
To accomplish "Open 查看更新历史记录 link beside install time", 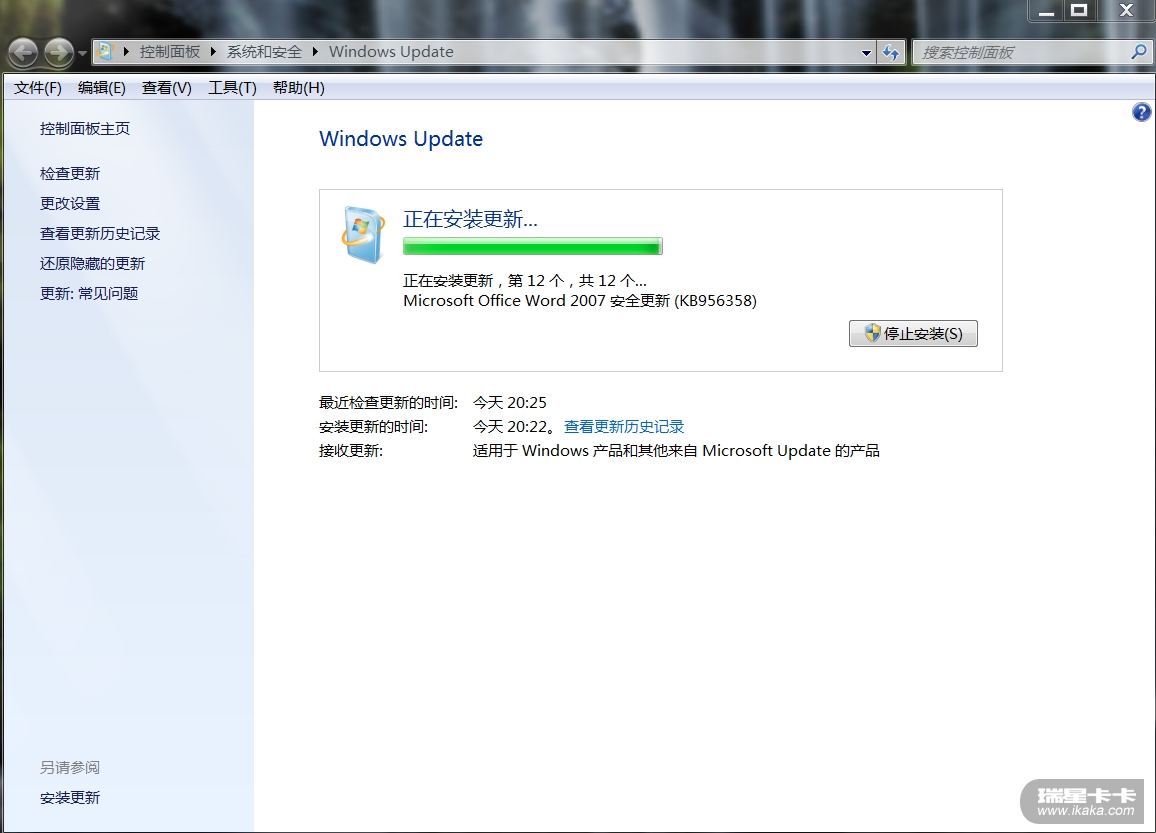I will [624, 427].
